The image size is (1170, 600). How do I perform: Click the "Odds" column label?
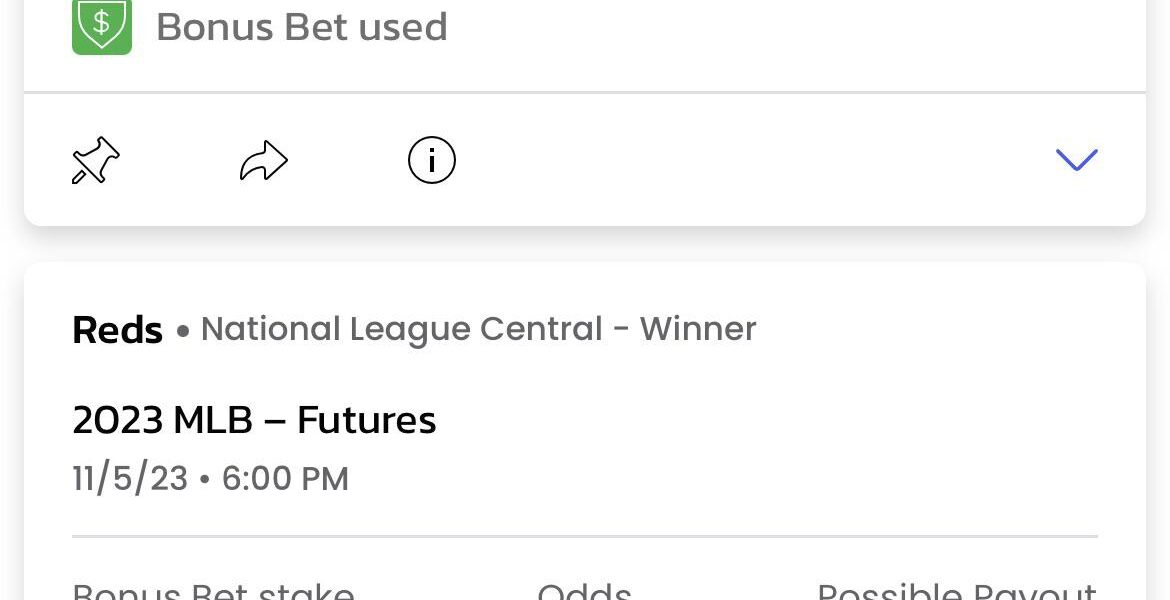point(584,591)
